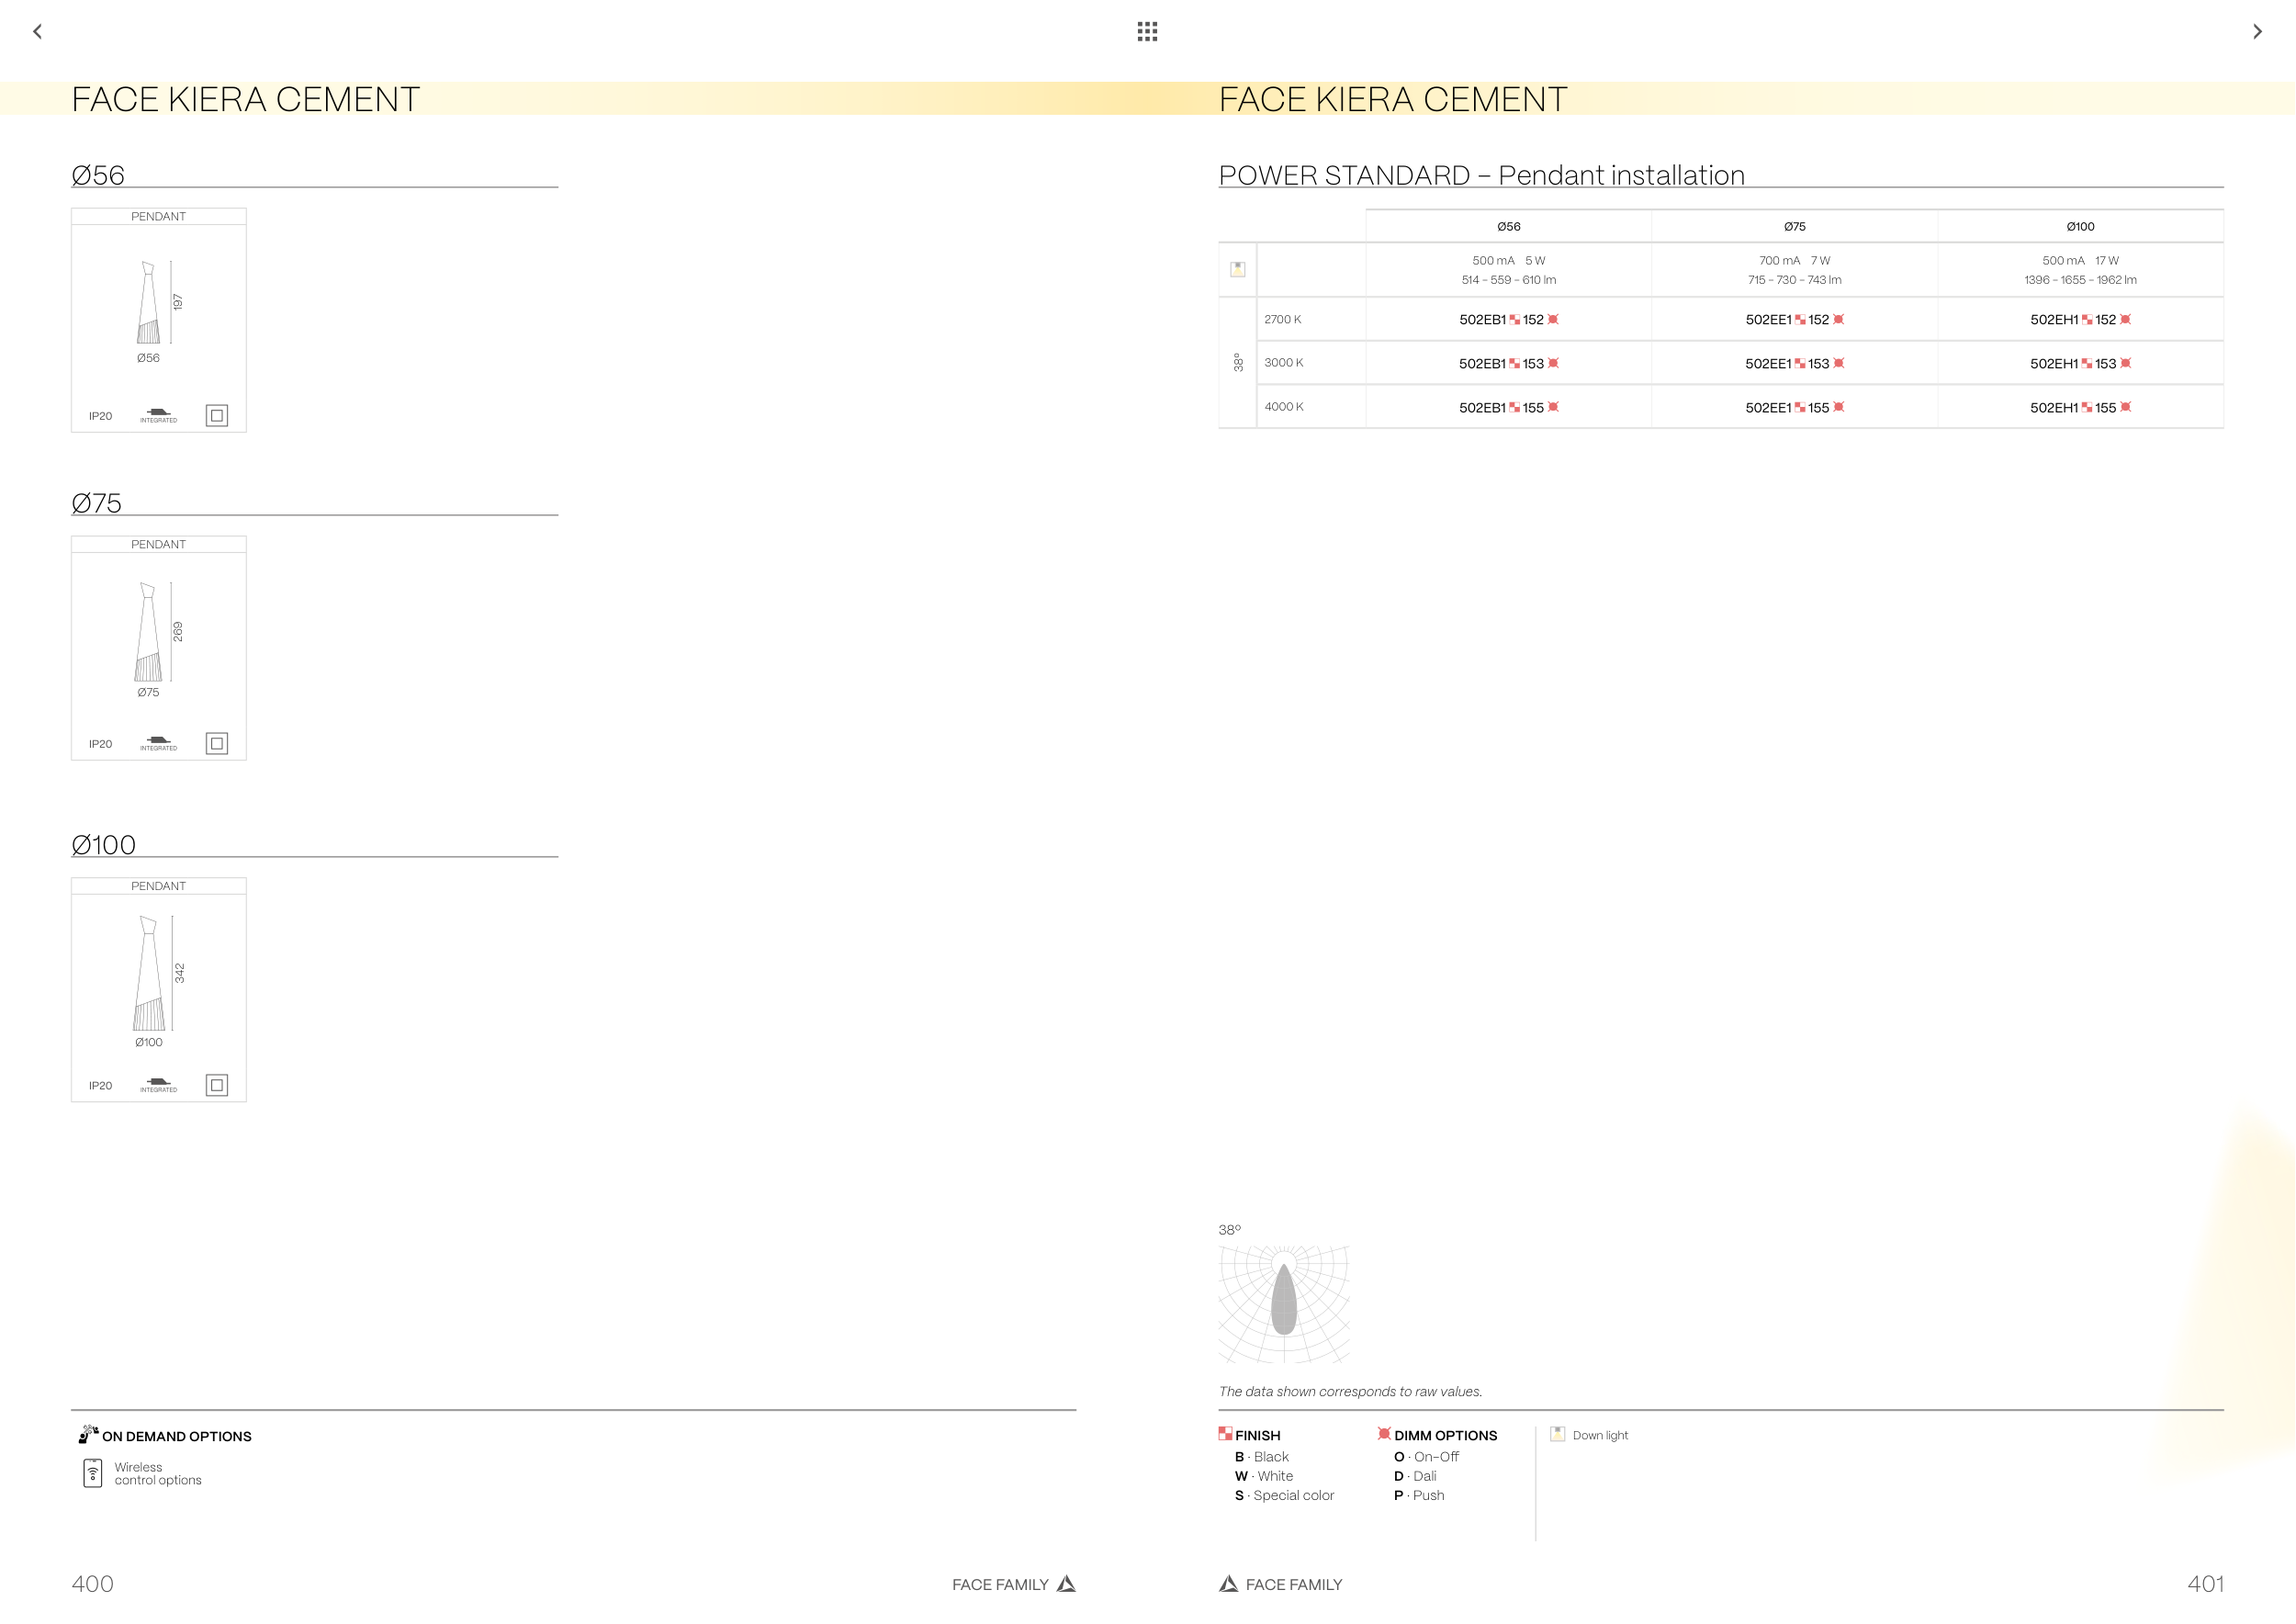
Task: Go to the previous page arrow
Action: pos(38,32)
